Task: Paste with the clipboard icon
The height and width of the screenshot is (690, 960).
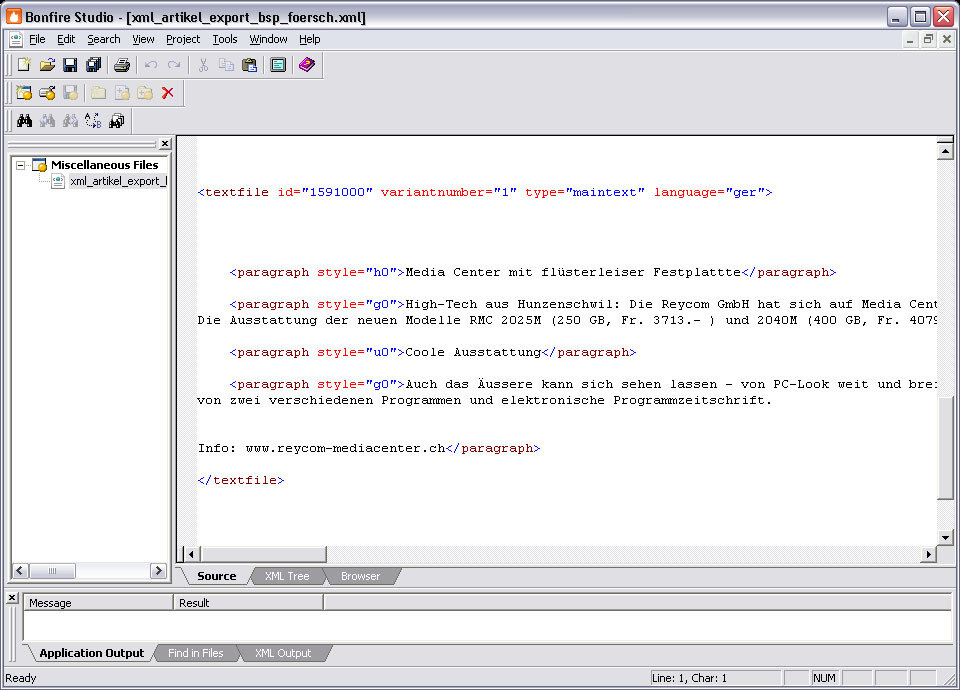Action: [249, 64]
